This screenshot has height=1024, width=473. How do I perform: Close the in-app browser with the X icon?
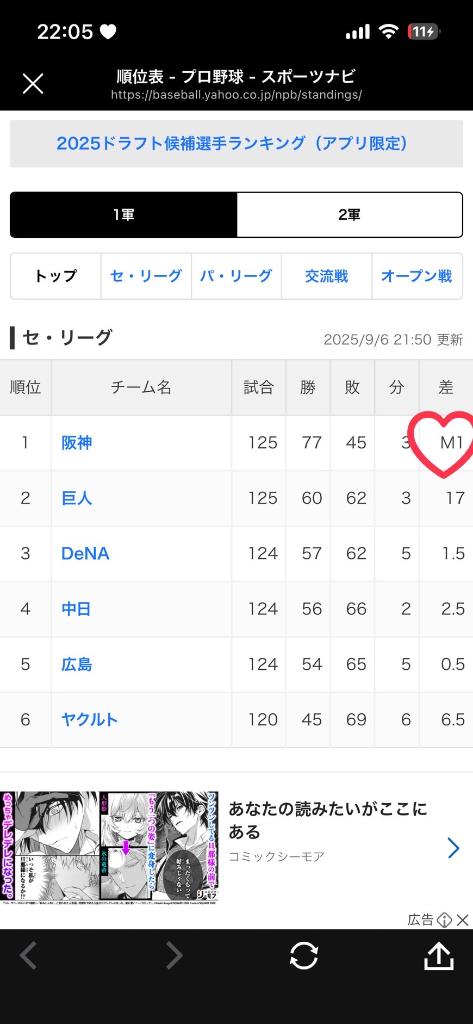[x=33, y=84]
